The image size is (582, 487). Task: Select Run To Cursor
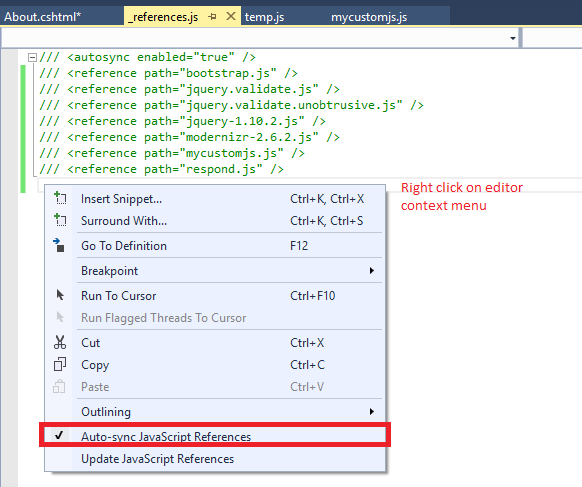click(x=215, y=295)
